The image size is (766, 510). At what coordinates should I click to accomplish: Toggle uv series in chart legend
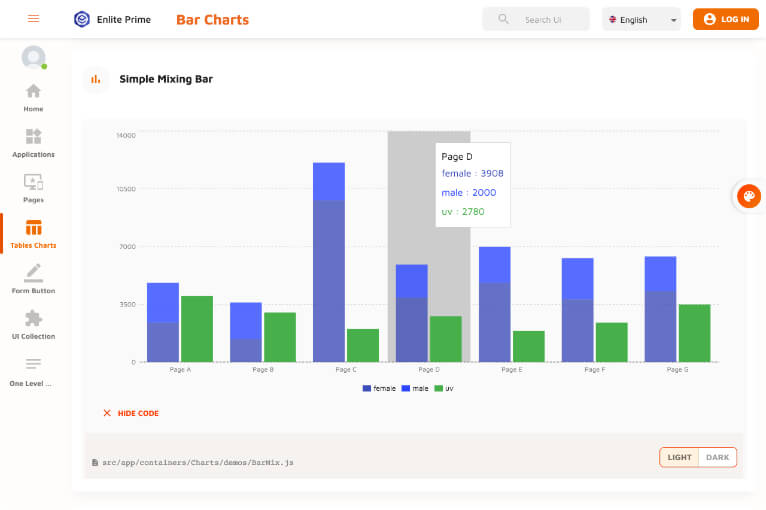click(x=444, y=388)
